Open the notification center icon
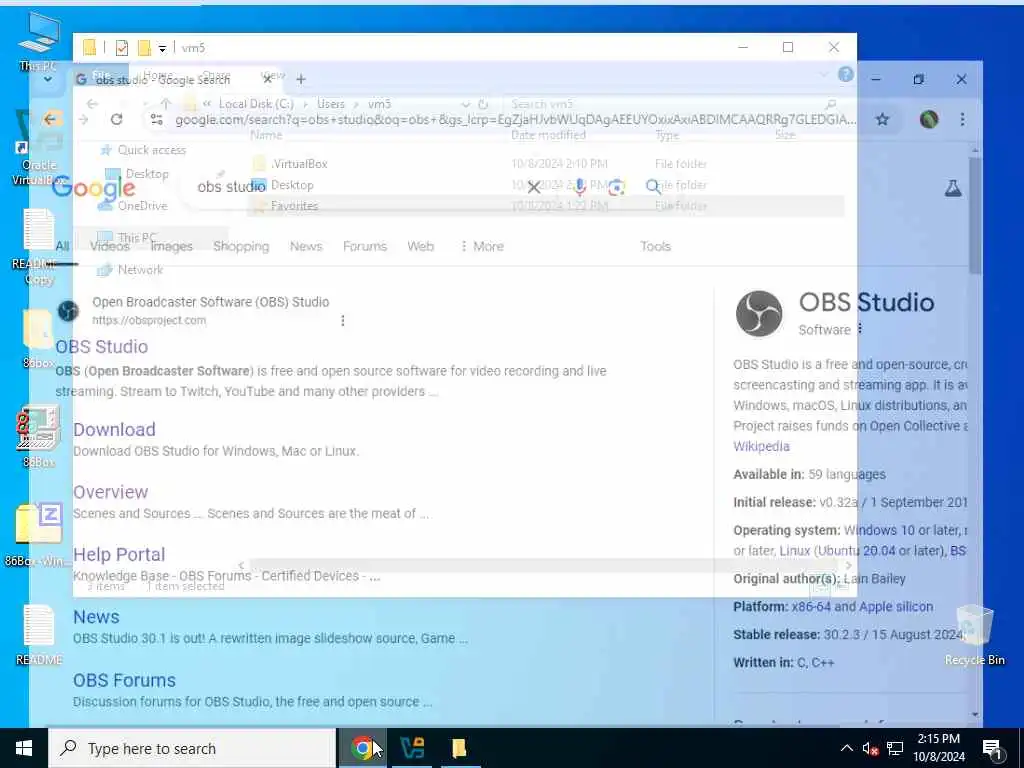Image resolution: width=1024 pixels, height=768 pixels. click(x=992, y=749)
